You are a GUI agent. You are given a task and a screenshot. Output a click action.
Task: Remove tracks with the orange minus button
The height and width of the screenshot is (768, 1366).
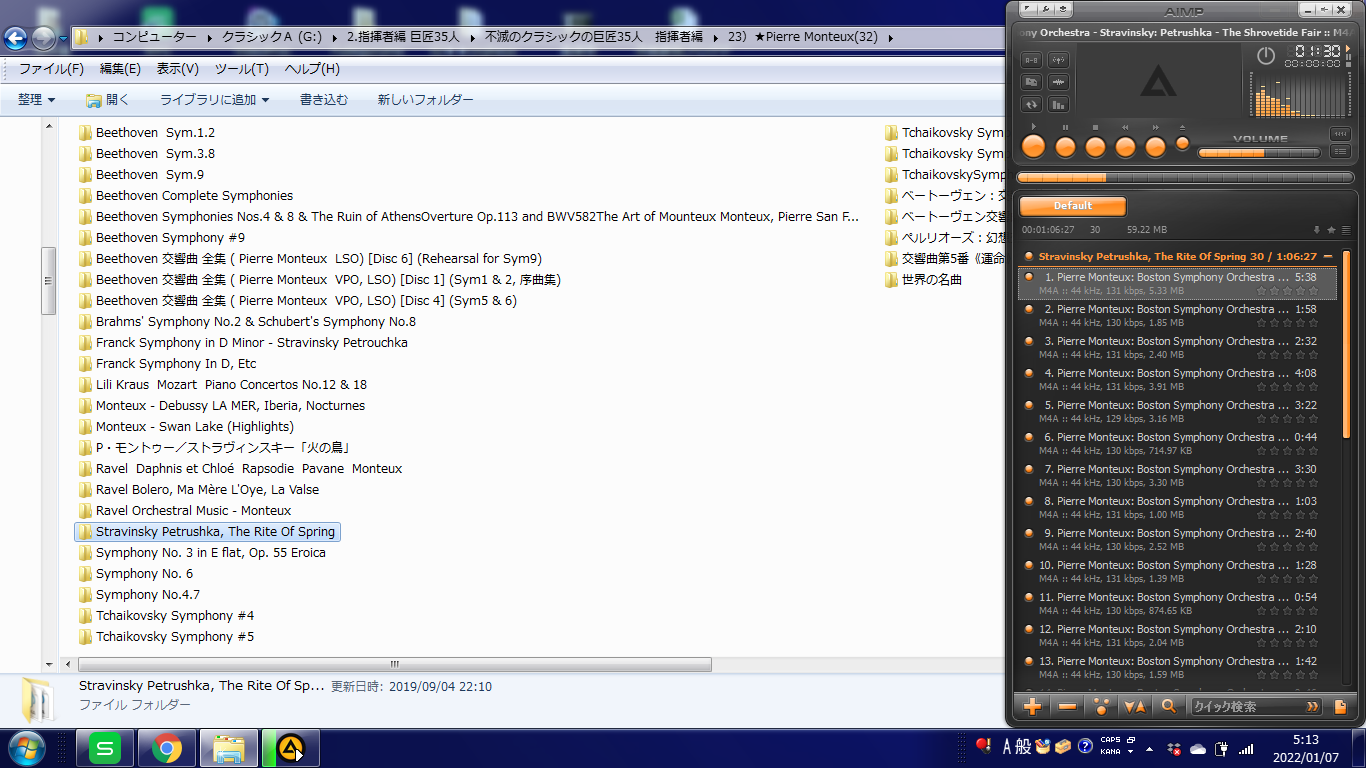(1067, 707)
